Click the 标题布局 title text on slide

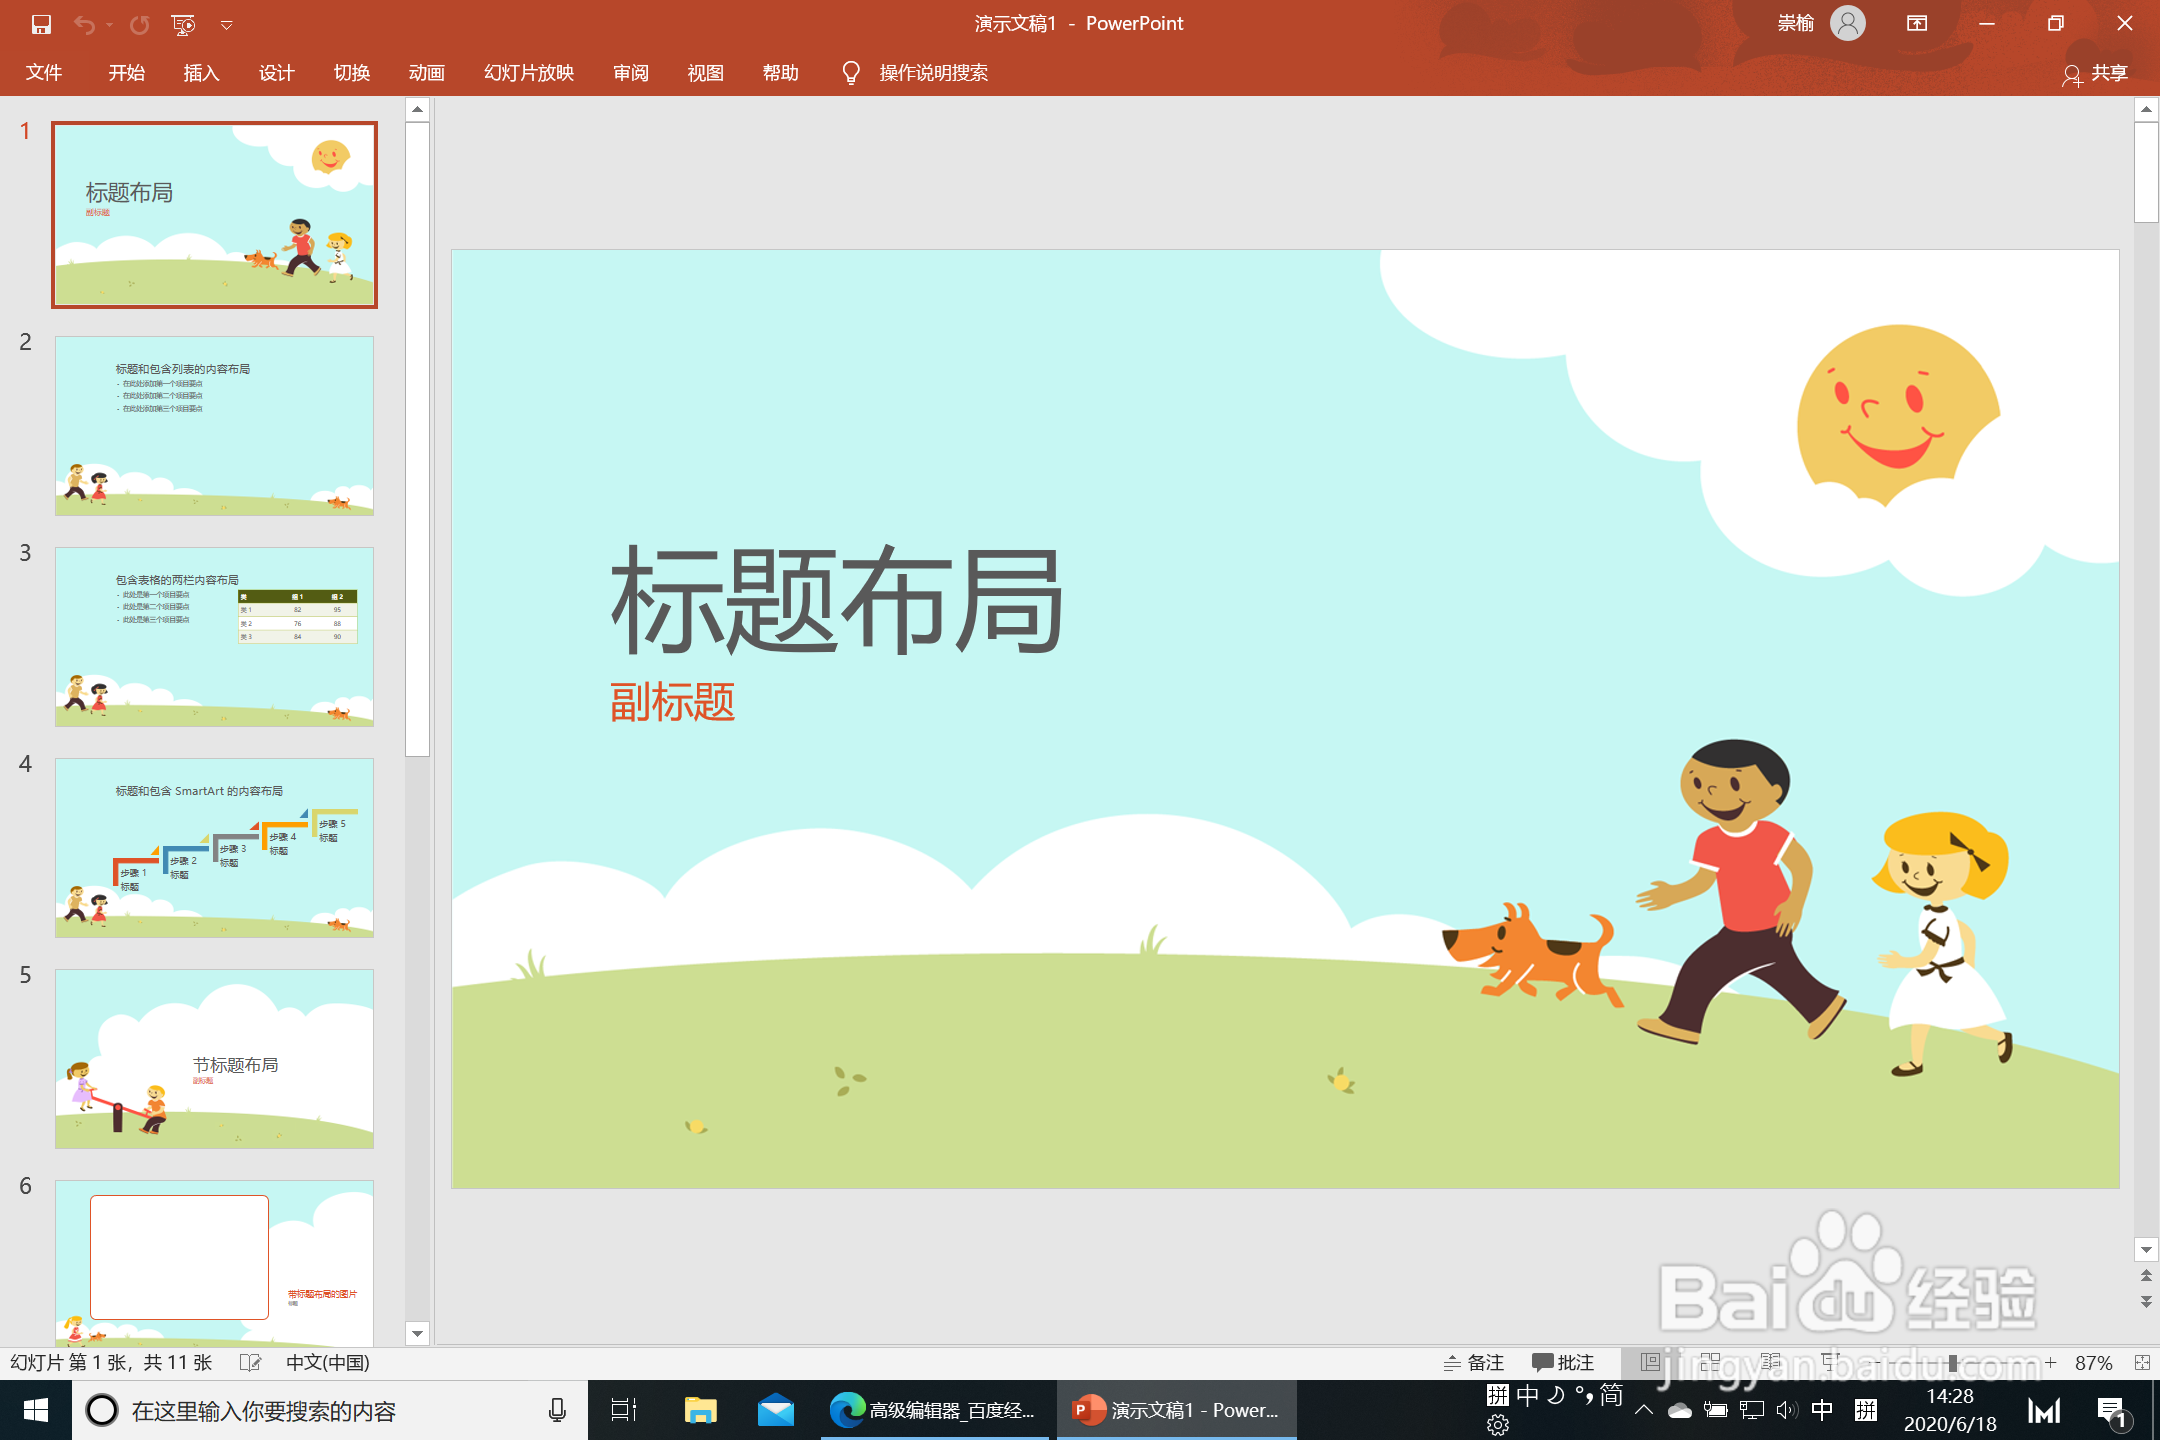click(x=837, y=600)
